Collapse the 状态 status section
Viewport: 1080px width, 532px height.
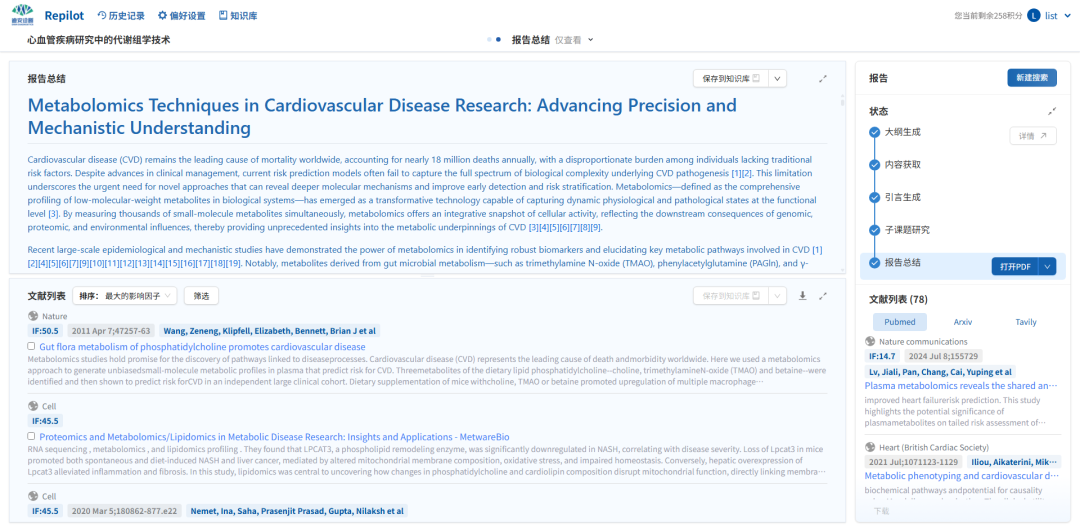pos(1052,111)
